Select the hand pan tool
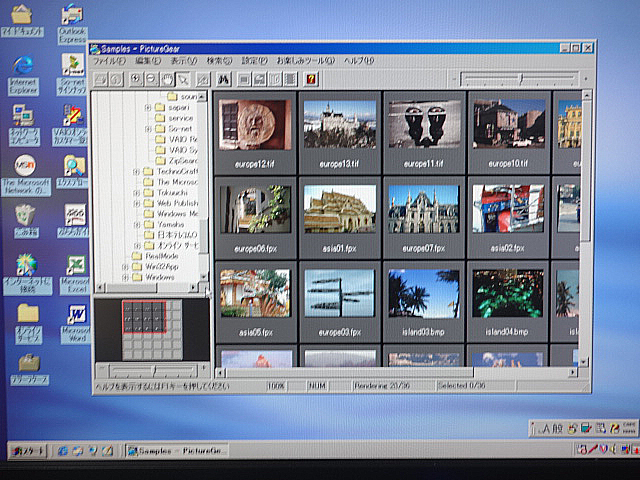The image size is (640, 480). [168, 79]
